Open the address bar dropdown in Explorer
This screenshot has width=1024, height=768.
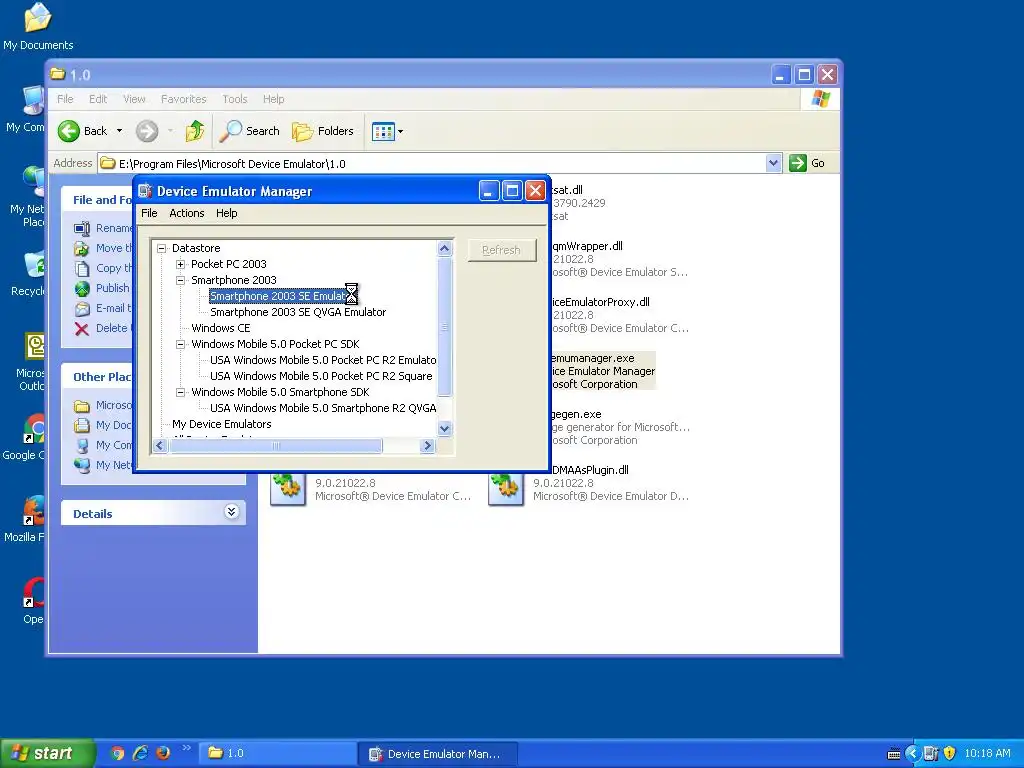[773, 163]
